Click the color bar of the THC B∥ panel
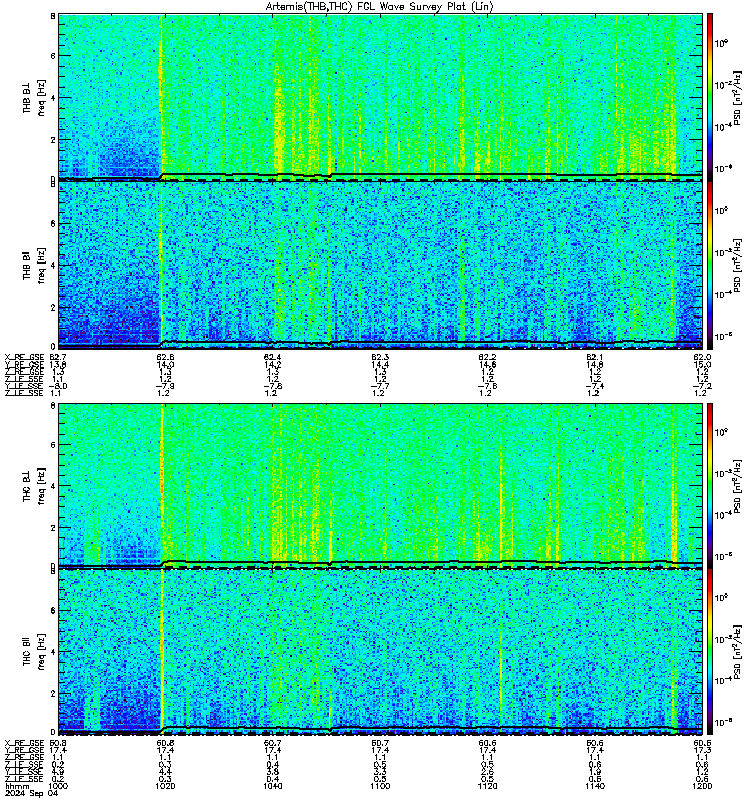The image size is (750, 800). pos(710,651)
